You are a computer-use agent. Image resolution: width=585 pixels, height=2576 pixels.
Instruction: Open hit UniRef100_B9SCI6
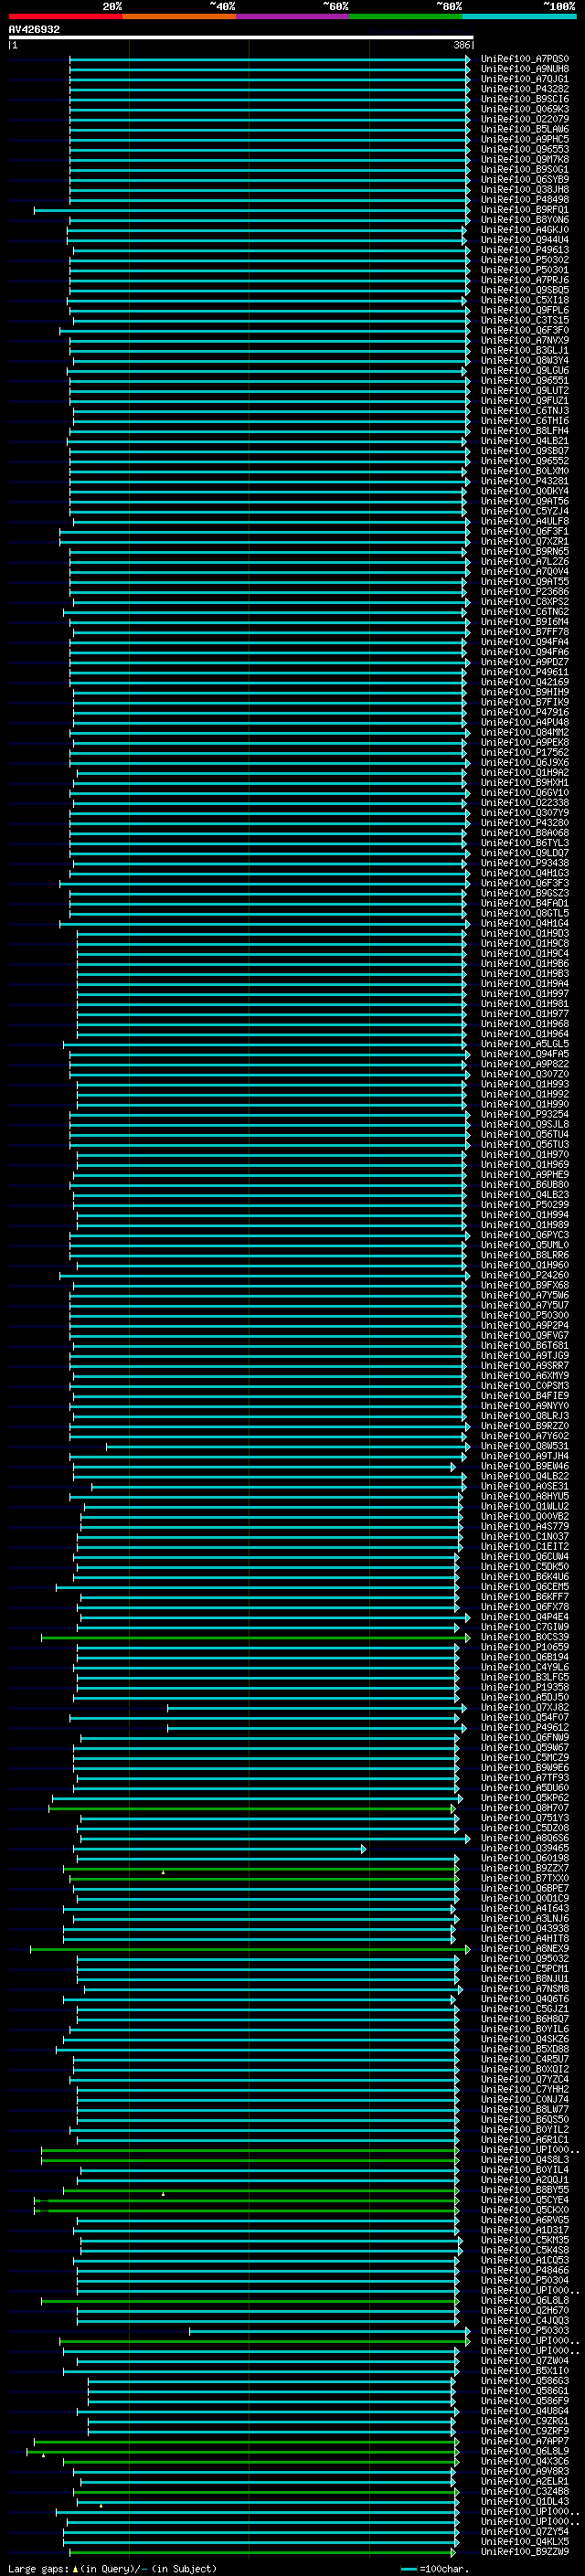525,99
